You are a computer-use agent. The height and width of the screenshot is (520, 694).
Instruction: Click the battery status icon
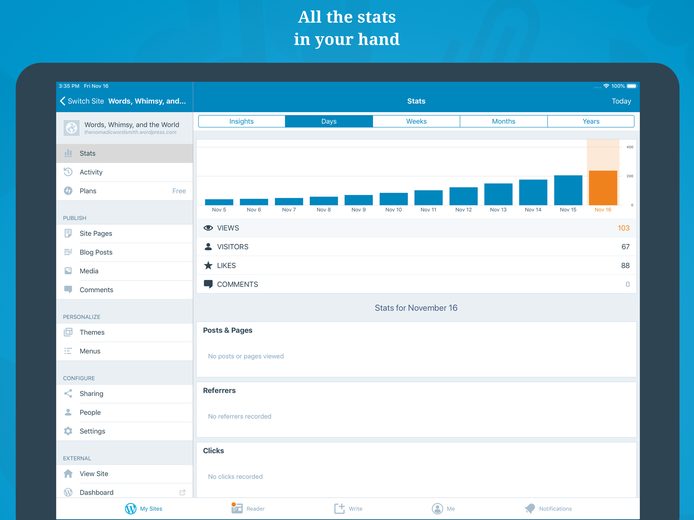(x=632, y=86)
